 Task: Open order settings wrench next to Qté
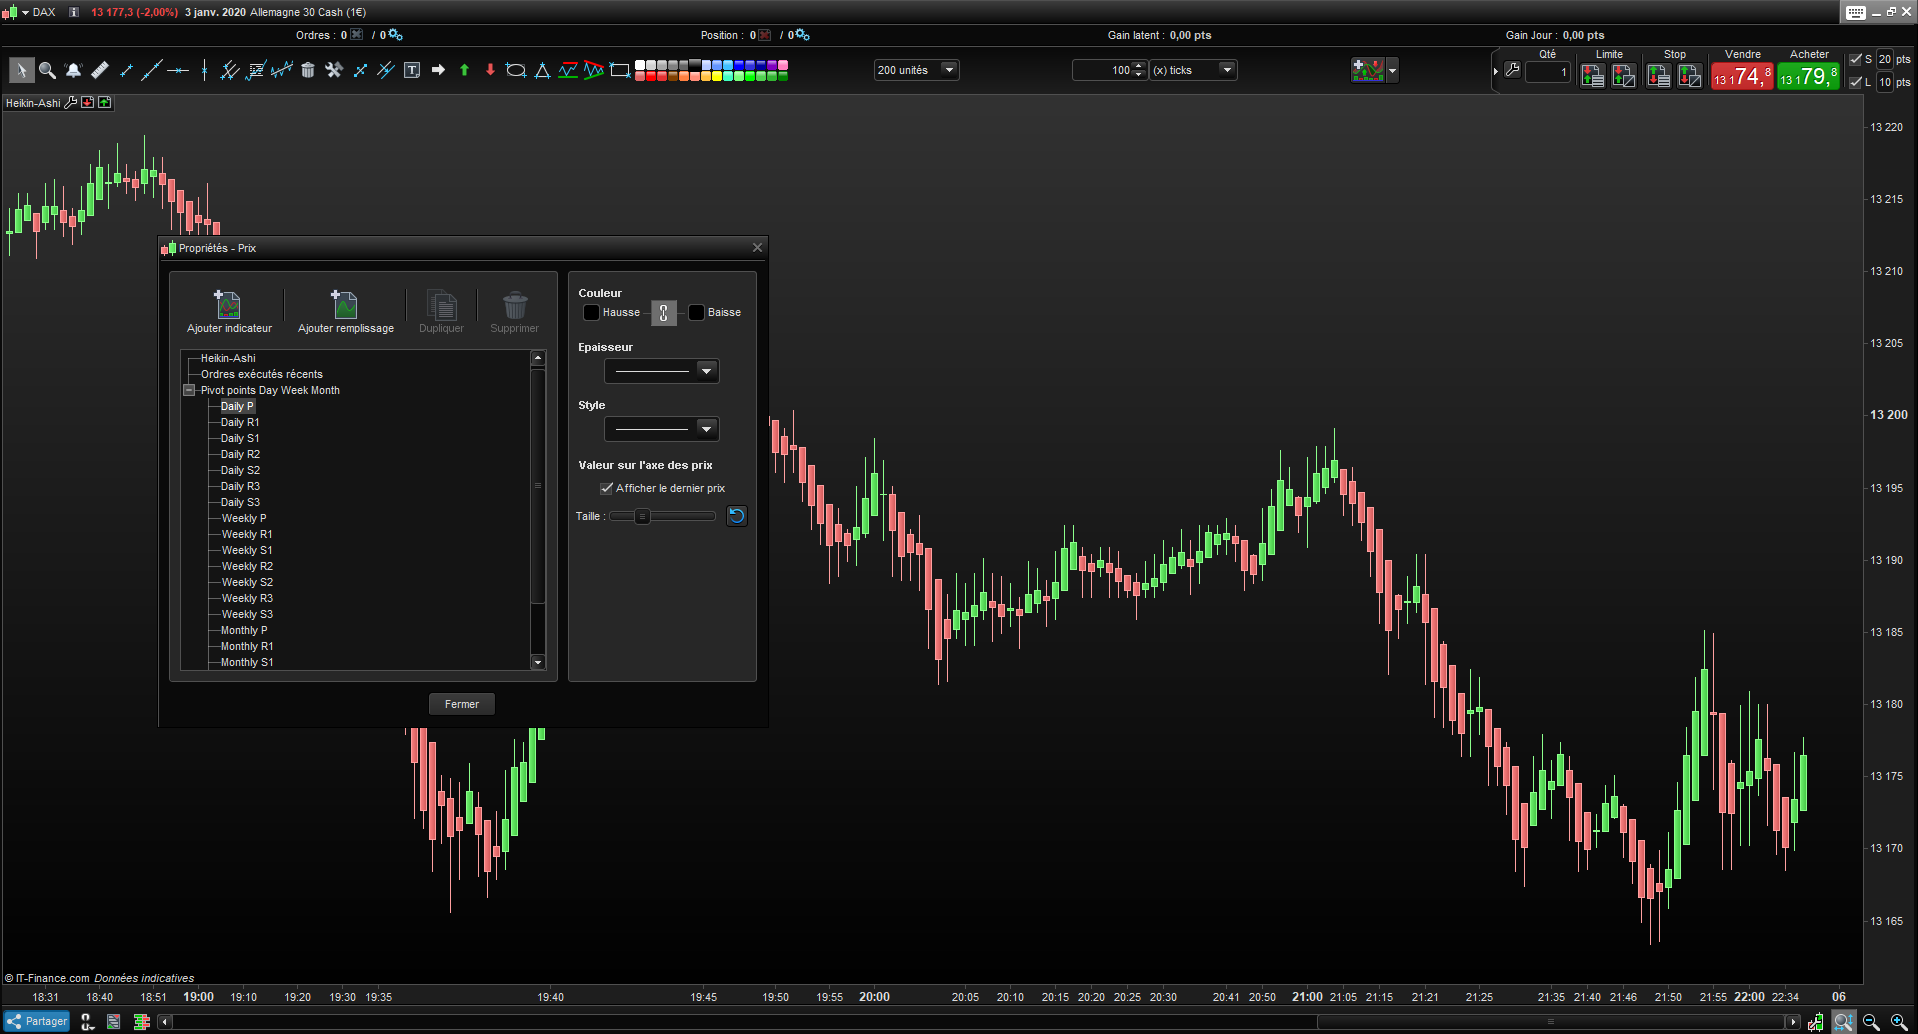(x=1513, y=70)
